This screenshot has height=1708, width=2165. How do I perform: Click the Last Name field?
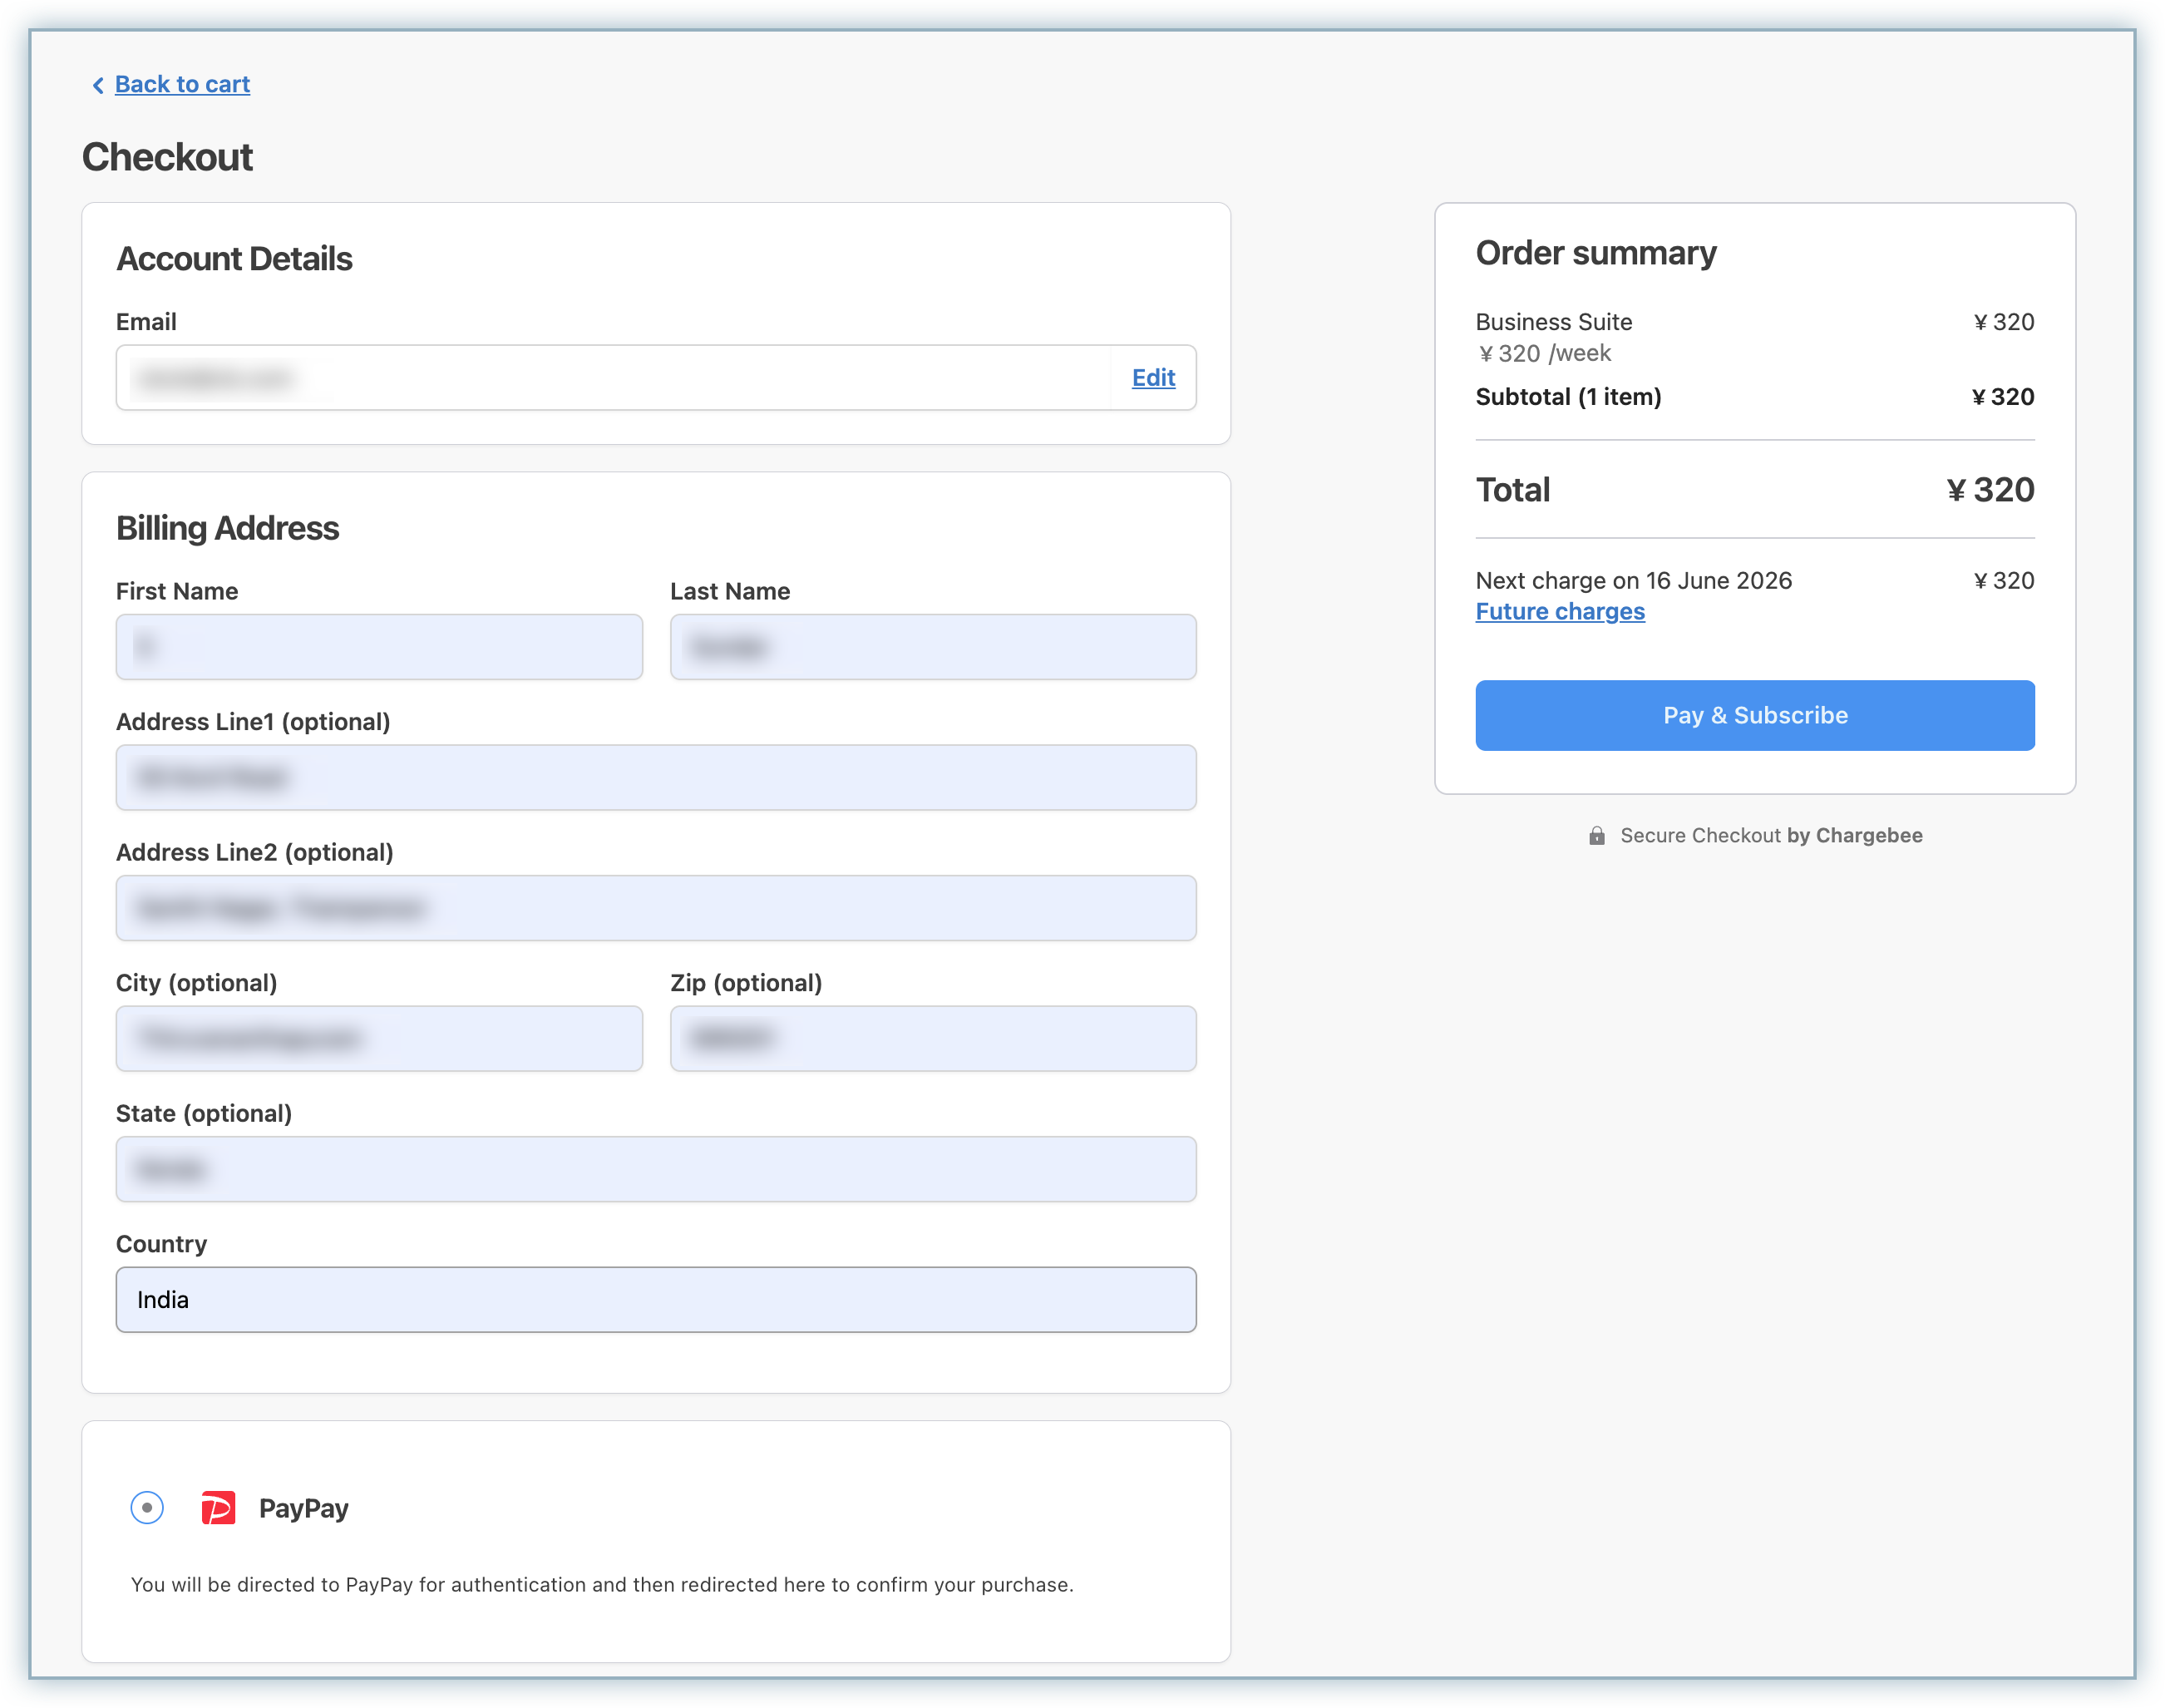coord(933,647)
